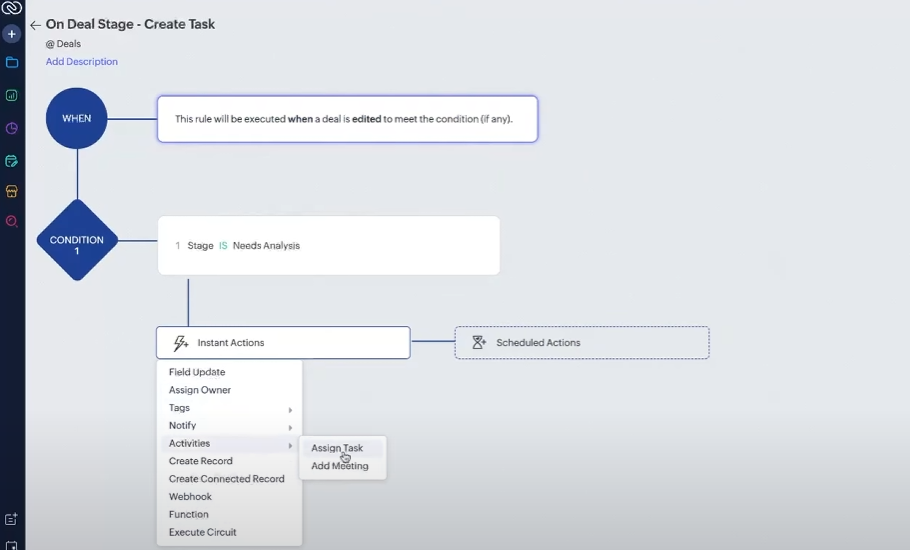910x550 pixels.
Task: Click the Instant Actions button
Action: click(283, 343)
